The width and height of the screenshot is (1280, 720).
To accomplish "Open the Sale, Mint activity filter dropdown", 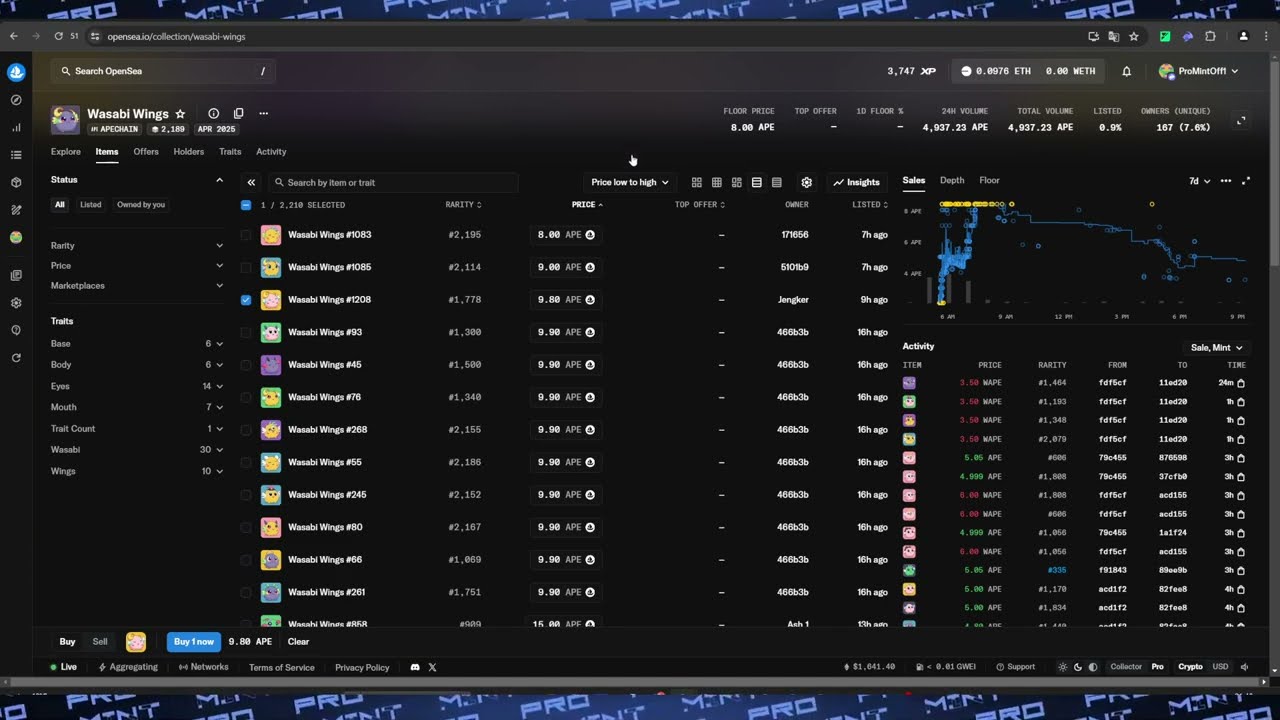I will (x=1216, y=347).
